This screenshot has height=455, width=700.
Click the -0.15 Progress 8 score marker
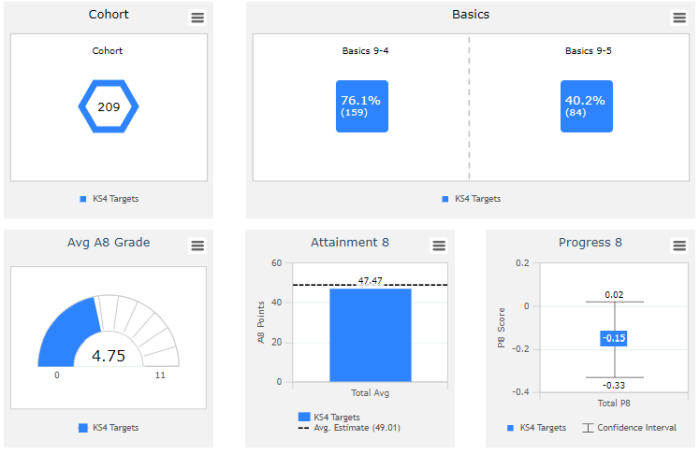[x=613, y=338]
